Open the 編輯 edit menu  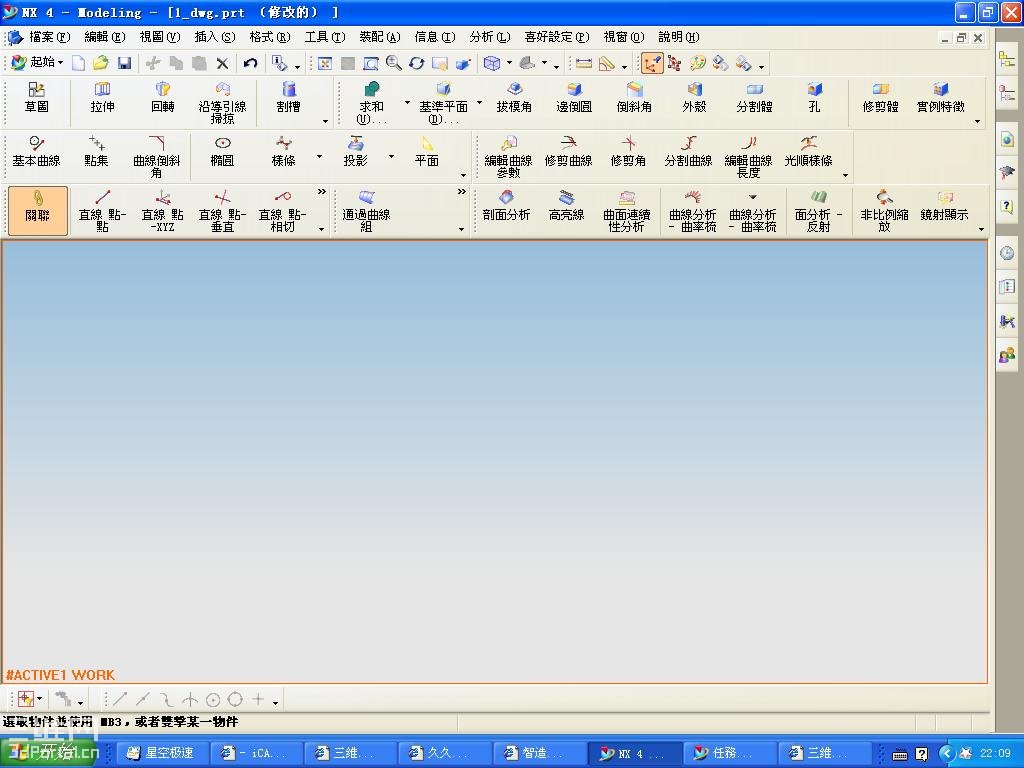tap(104, 37)
